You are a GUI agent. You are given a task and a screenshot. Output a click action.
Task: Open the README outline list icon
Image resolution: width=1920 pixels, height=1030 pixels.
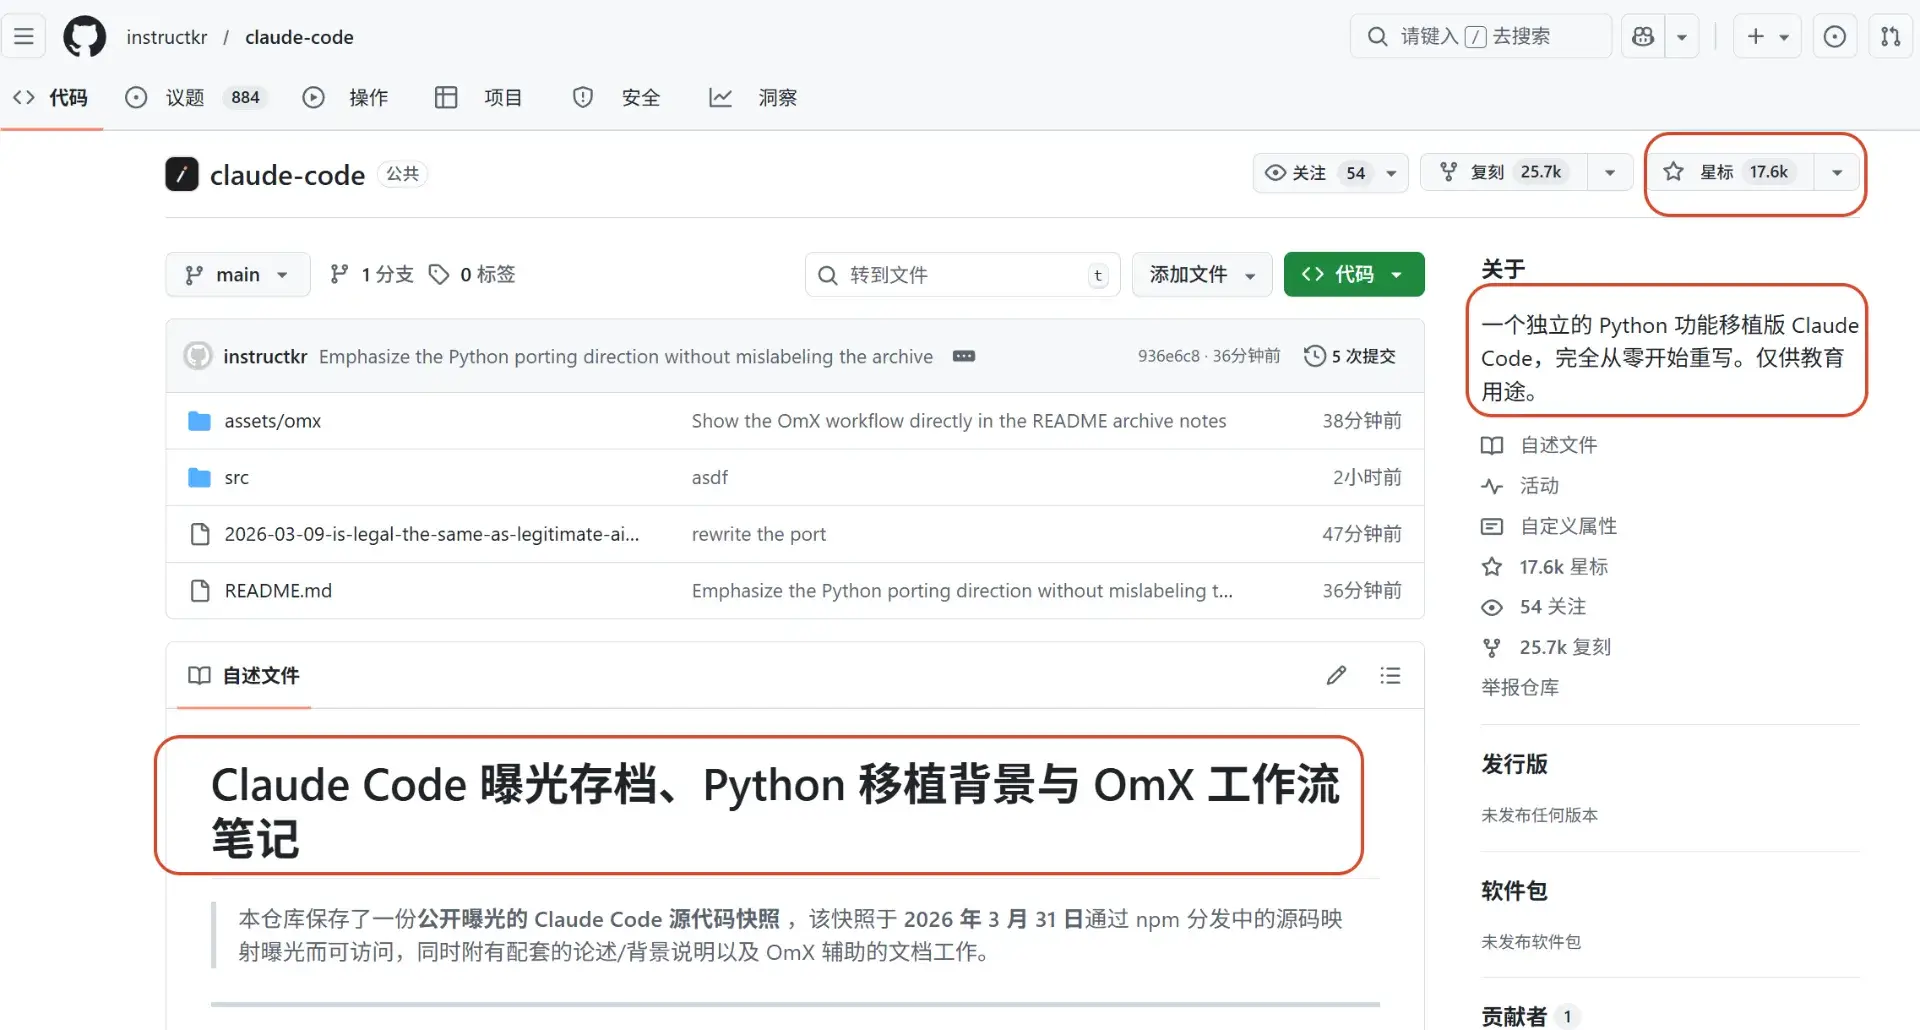point(1390,676)
